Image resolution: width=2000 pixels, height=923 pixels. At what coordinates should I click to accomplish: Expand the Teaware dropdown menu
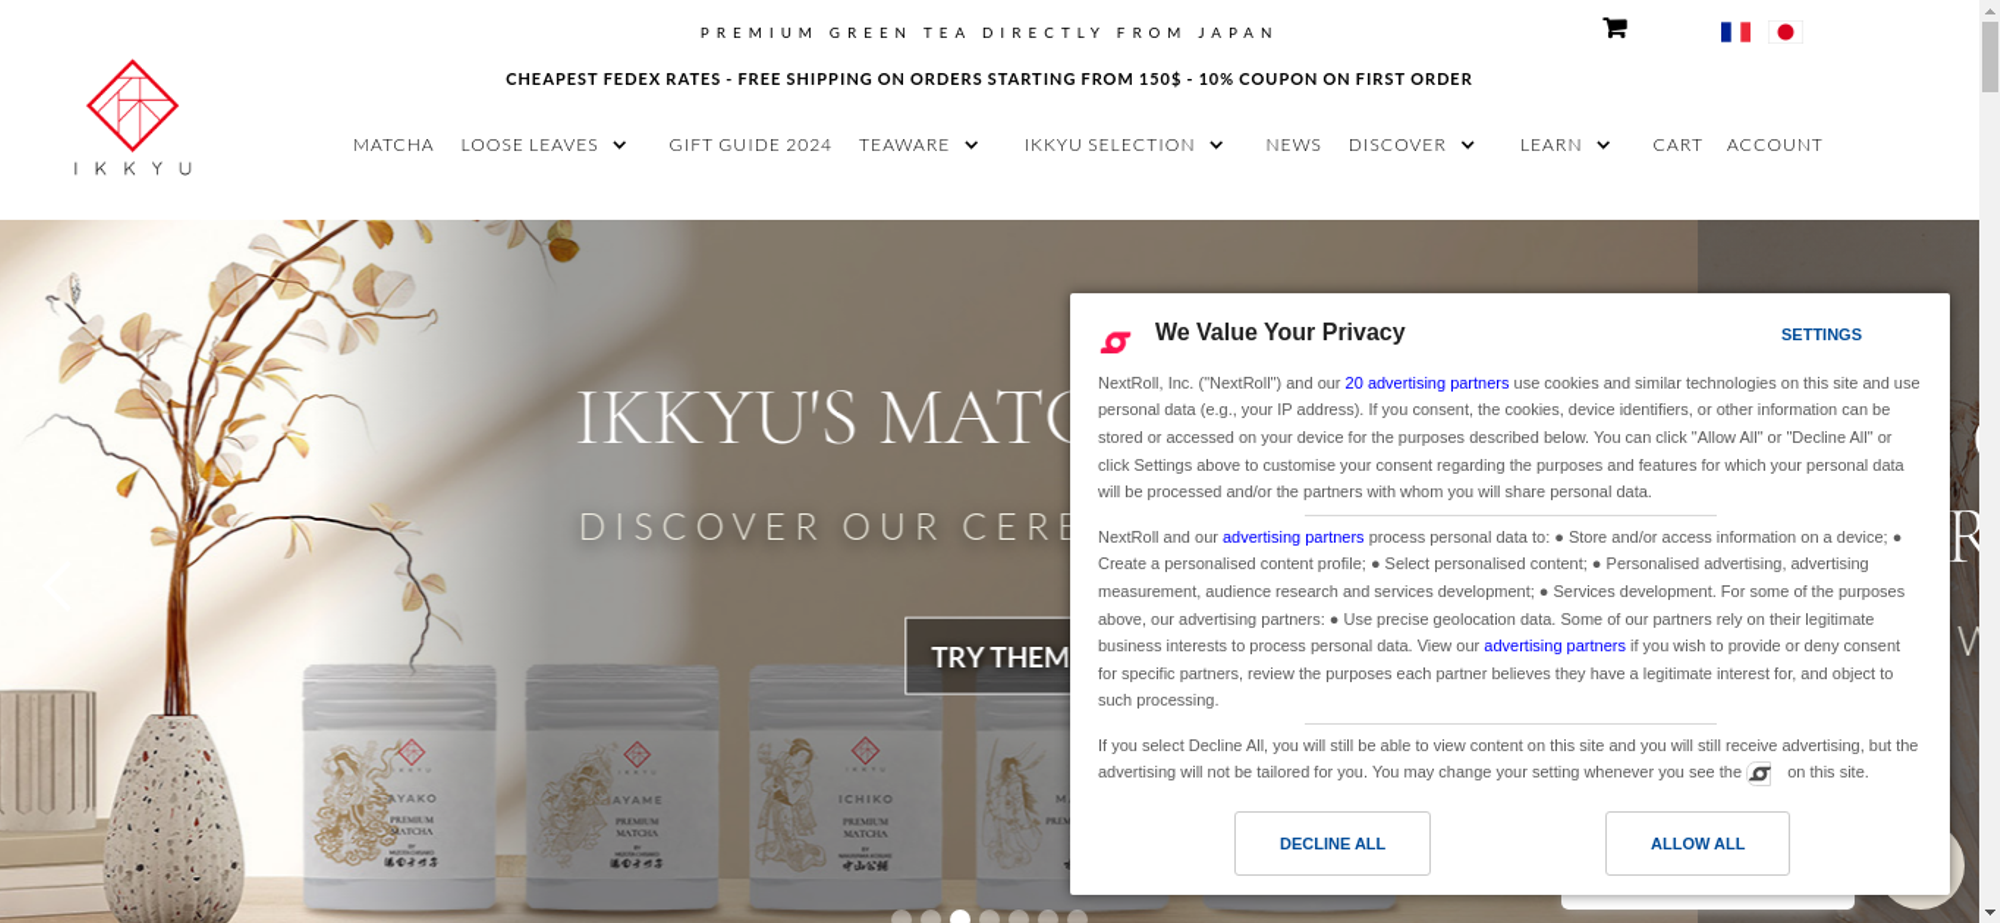(x=971, y=145)
